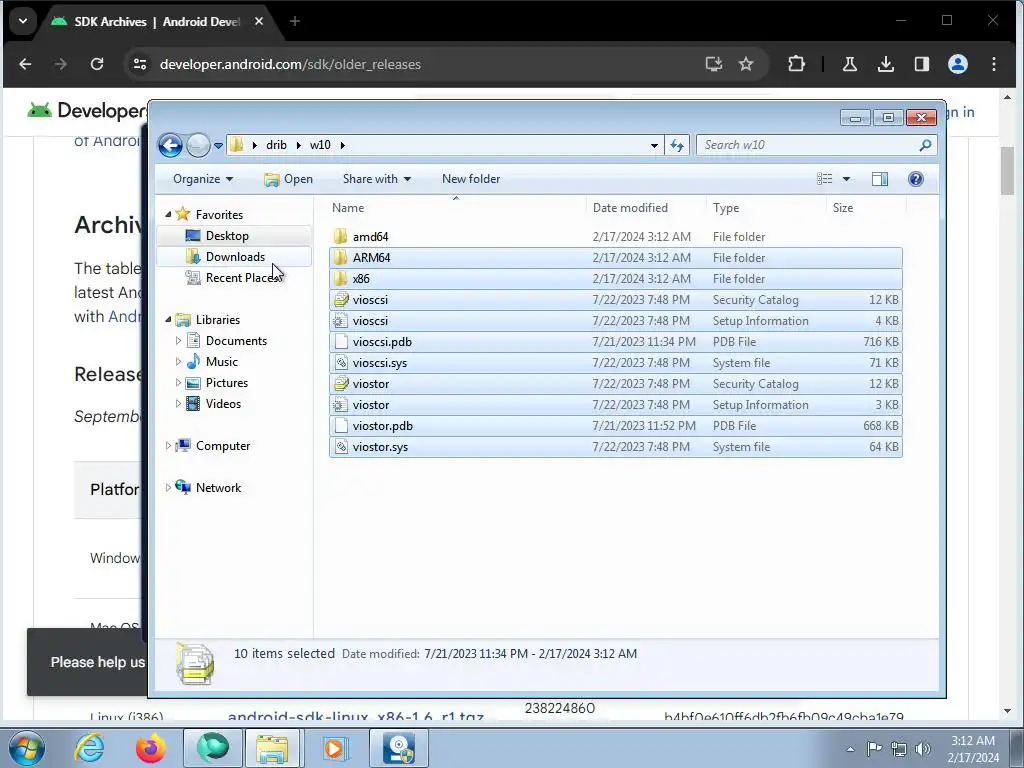Click Chrome's reload page button
1024x768 pixels.
97,64
